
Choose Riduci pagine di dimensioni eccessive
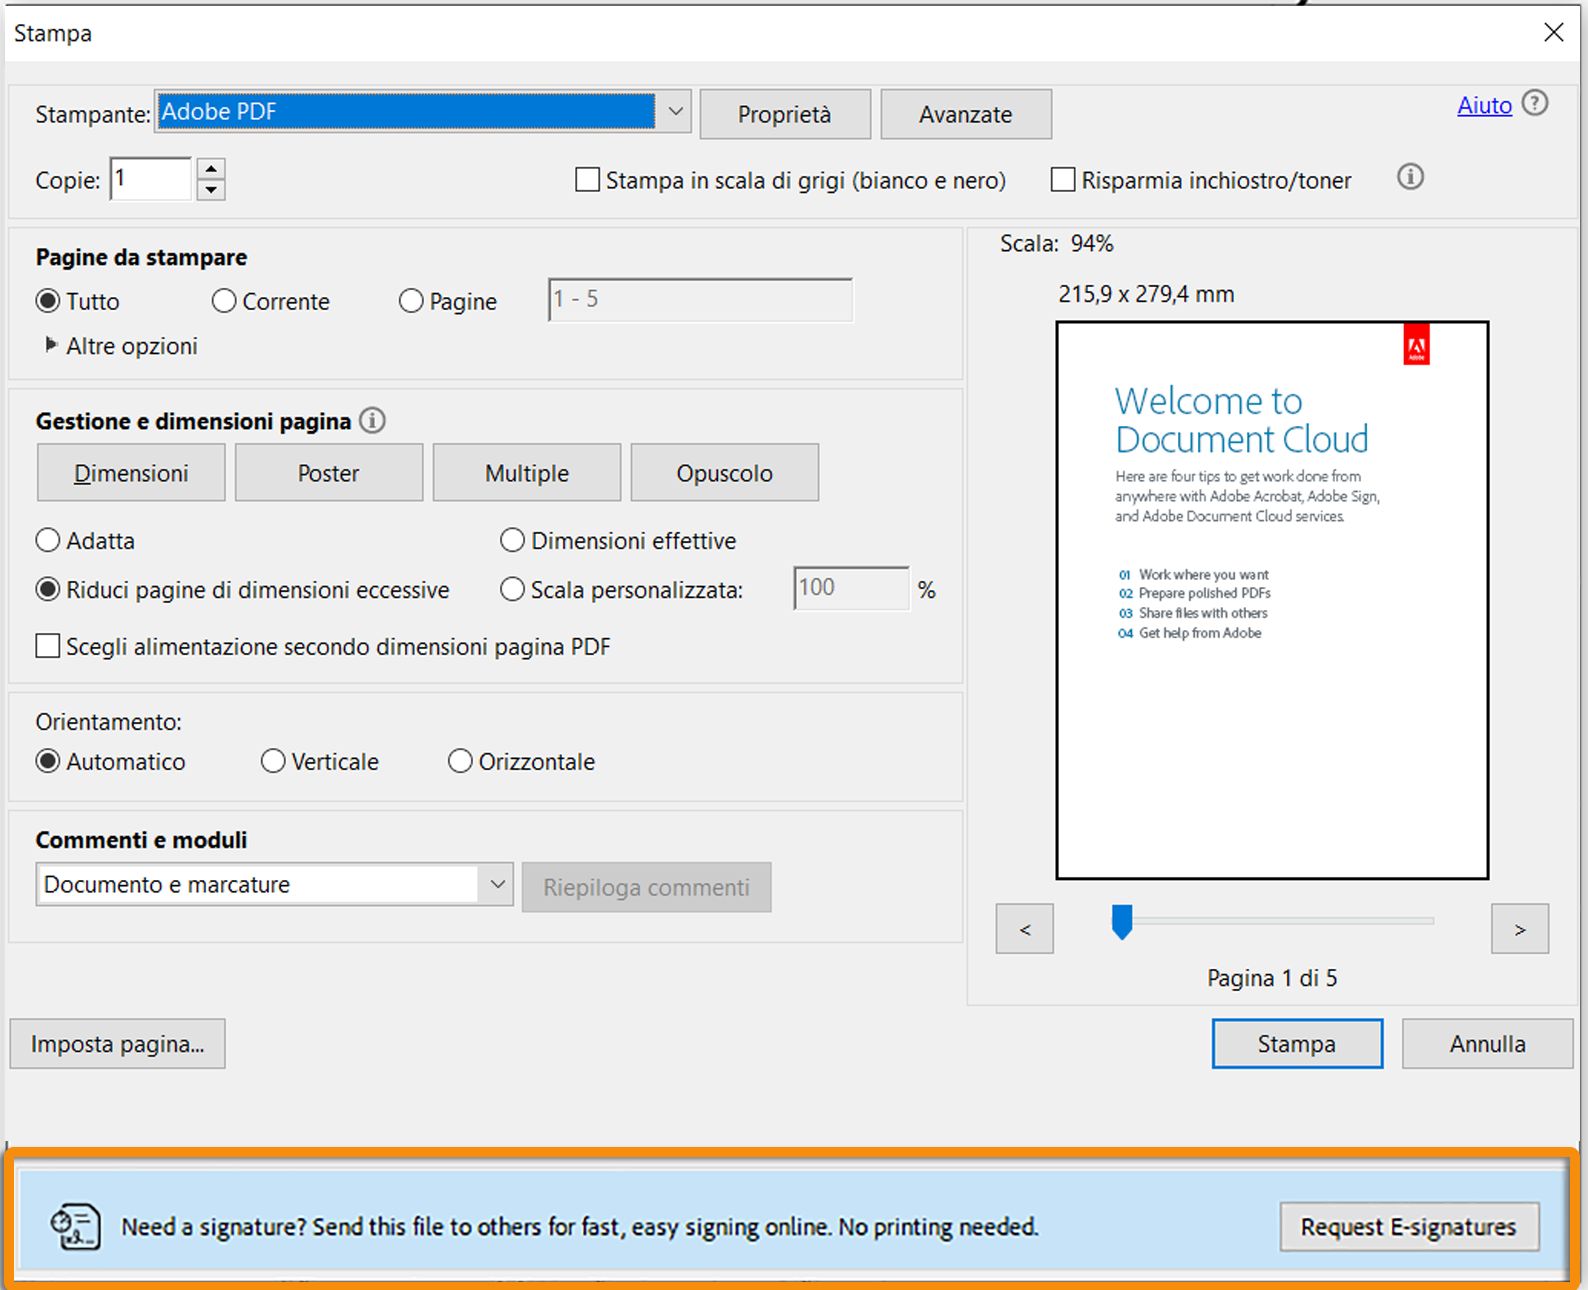[x=47, y=590]
